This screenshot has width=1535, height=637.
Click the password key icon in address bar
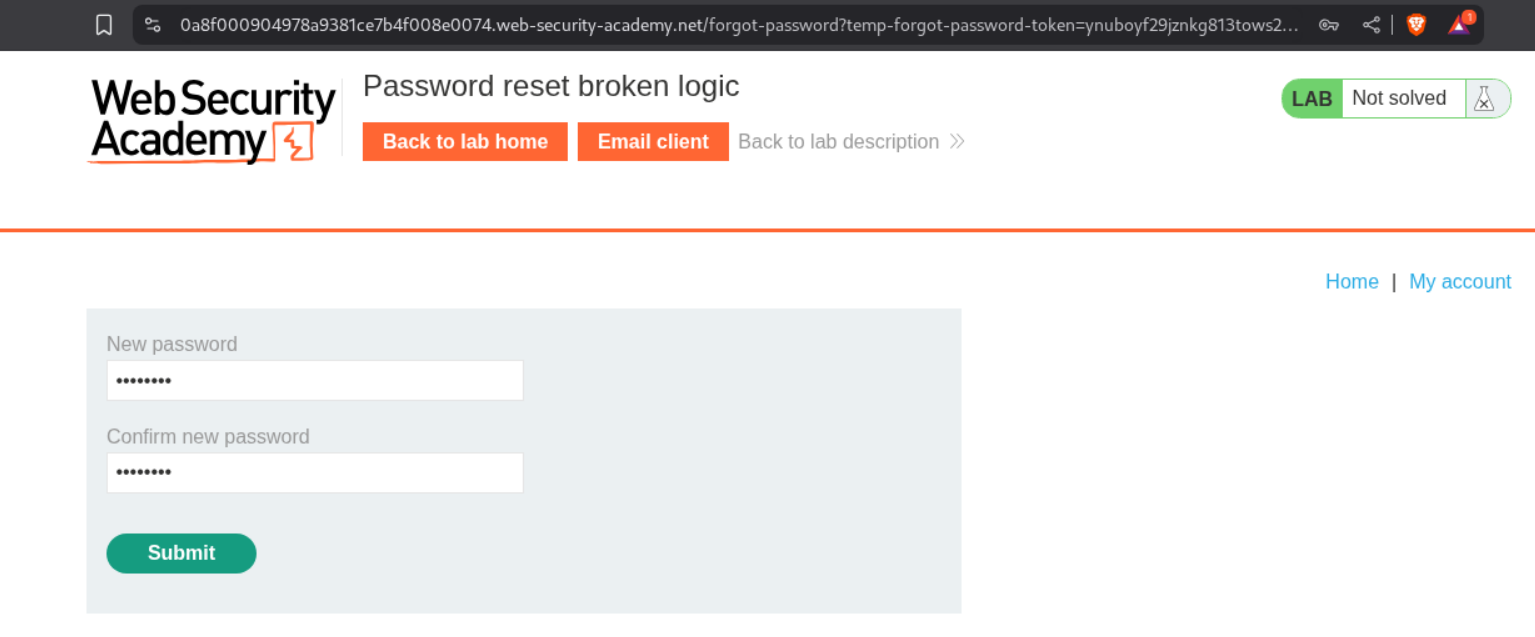[1328, 25]
